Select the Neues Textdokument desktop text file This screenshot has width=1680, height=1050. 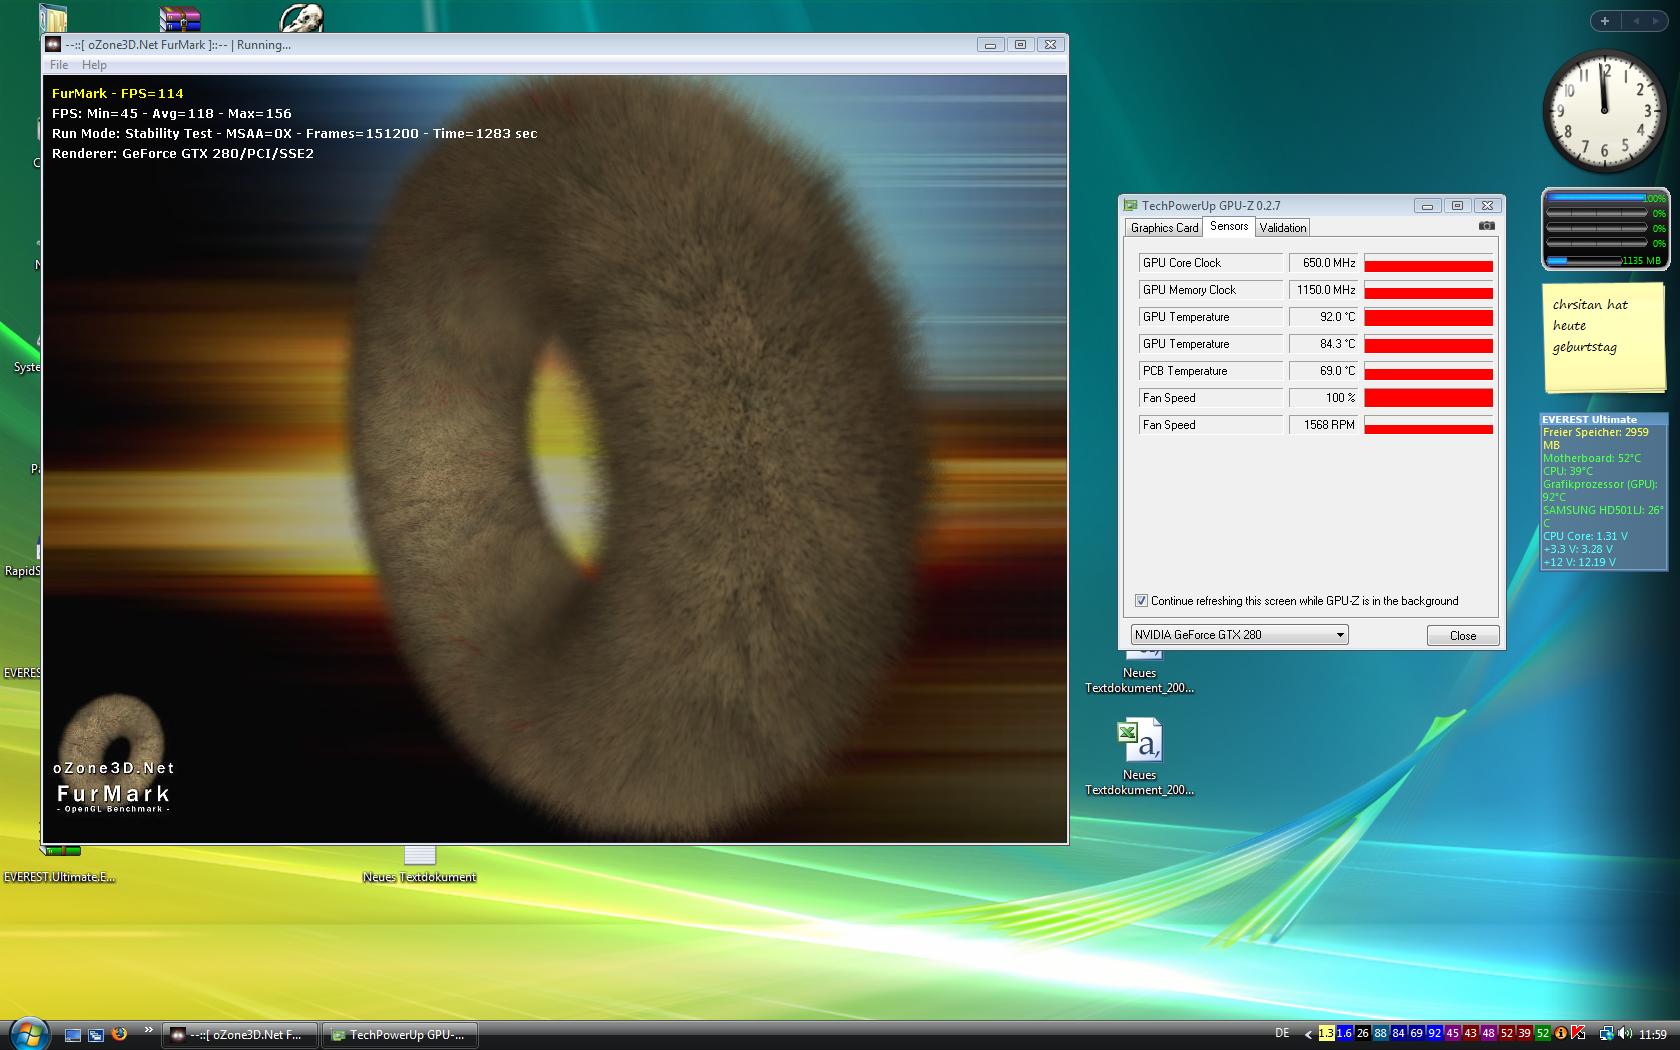pyautogui.click(x=419, y=865)
